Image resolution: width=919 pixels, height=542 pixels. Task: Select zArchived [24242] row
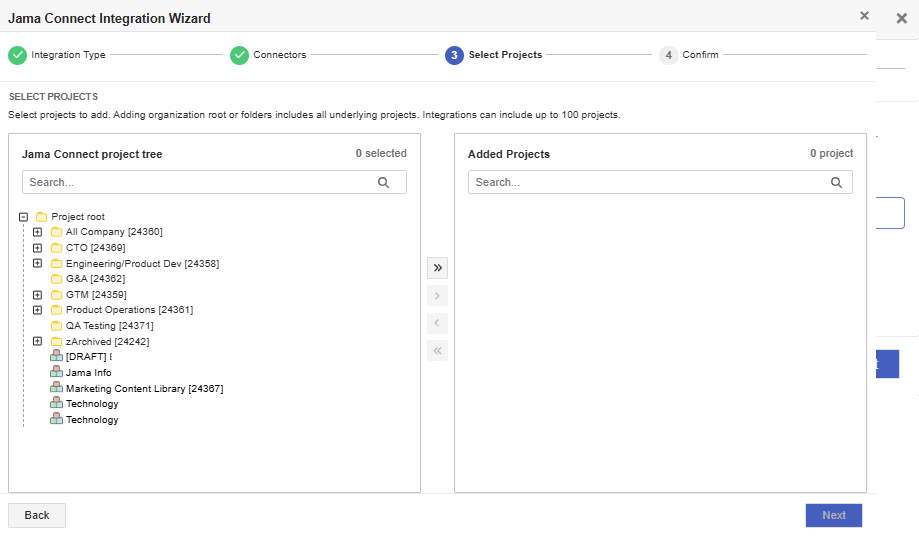click(107, 342)
